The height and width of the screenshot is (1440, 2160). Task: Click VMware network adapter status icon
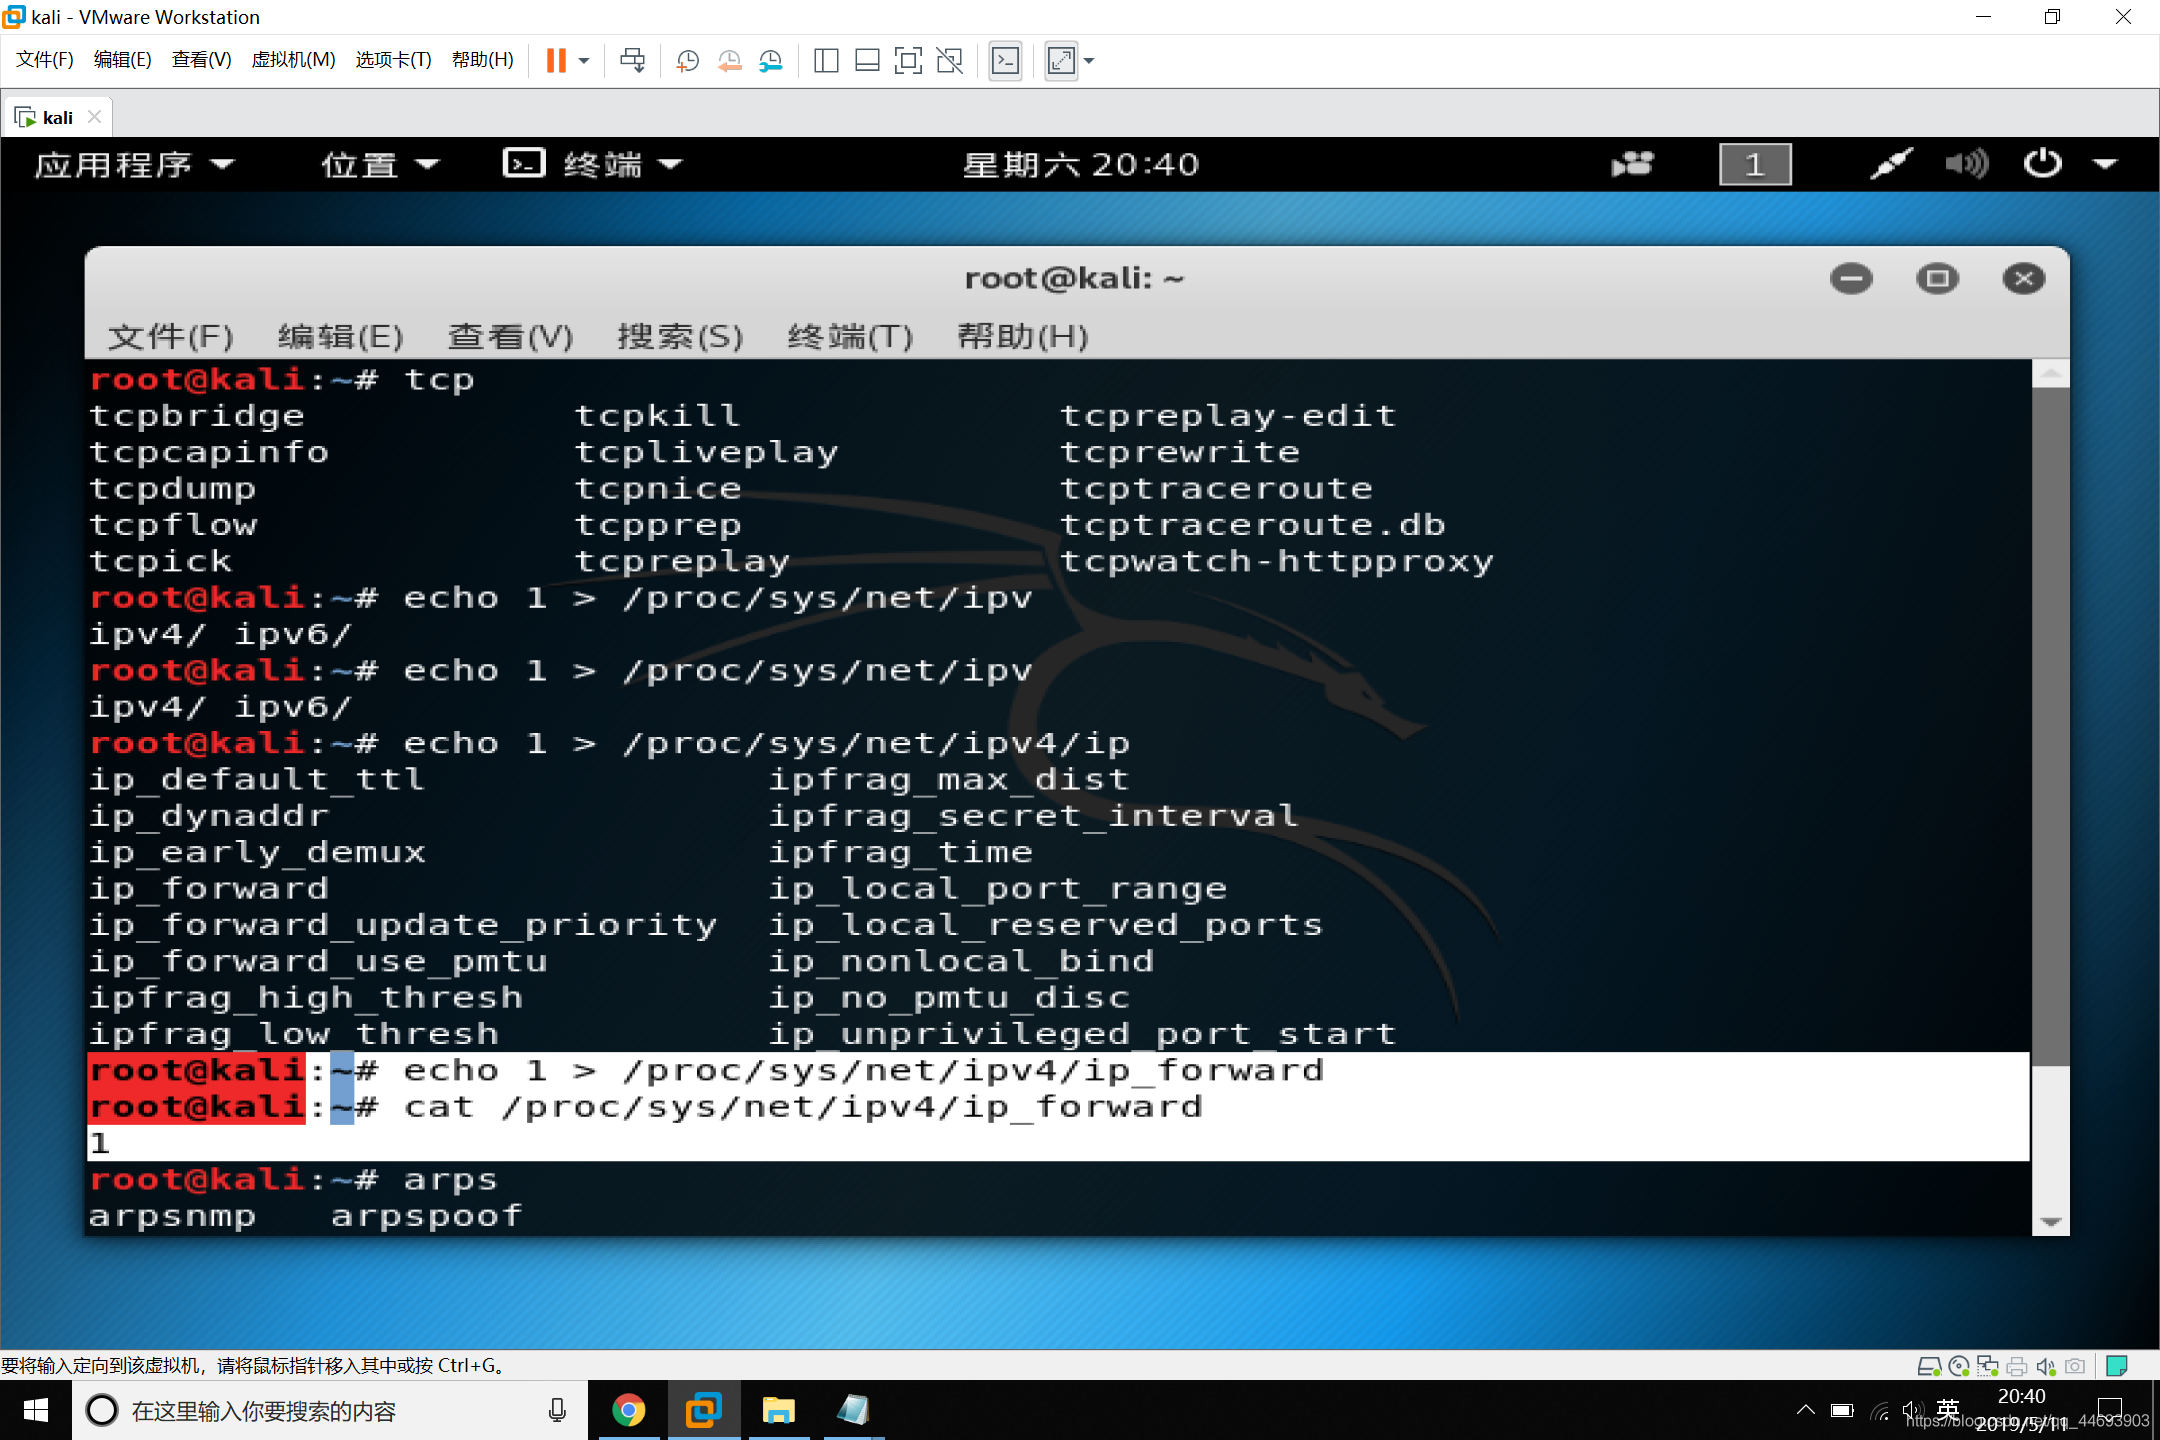tap(1988, 1366)
